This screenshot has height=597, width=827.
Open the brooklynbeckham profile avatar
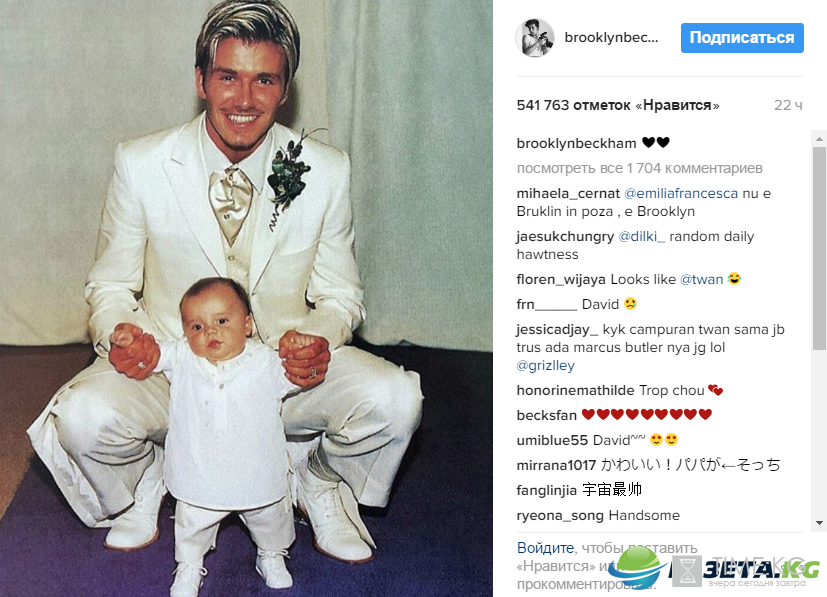coord(535,38)
